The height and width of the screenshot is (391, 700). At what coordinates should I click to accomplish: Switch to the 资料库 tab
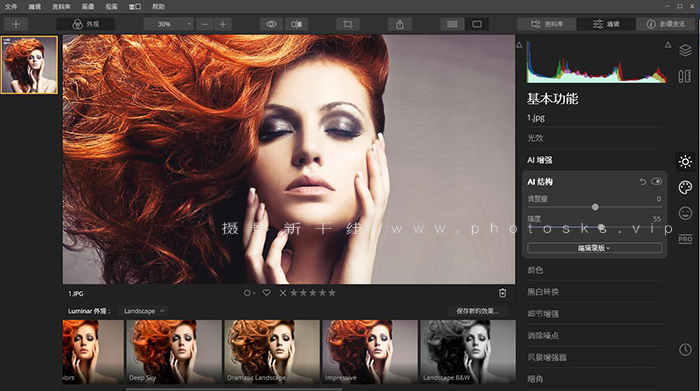[x=547, y=24]
